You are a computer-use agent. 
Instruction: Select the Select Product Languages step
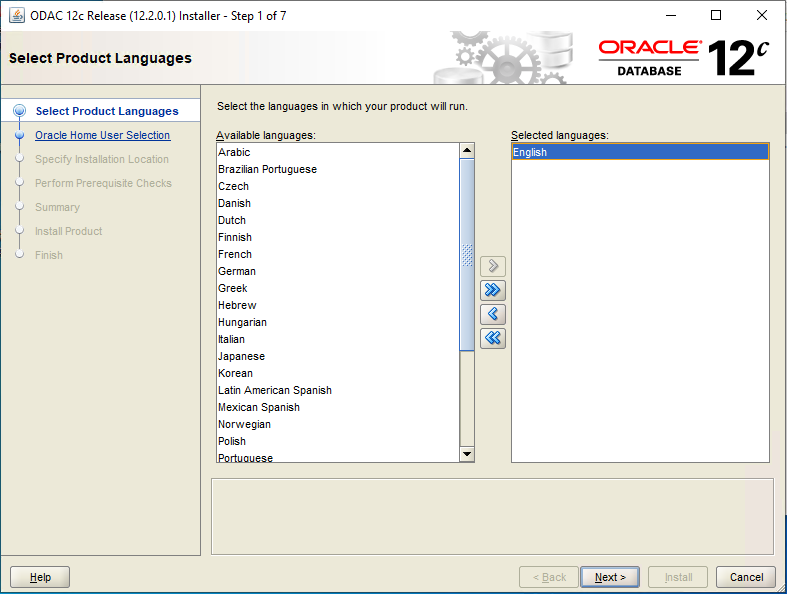pos(107,111)
